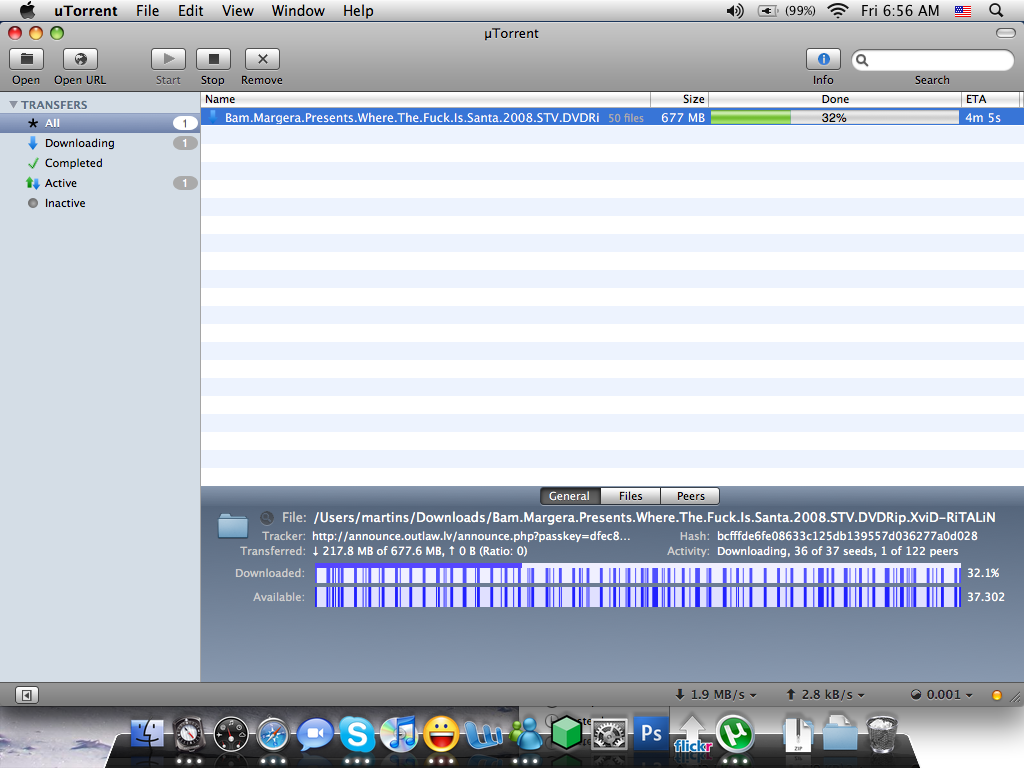The width and height of the screenshot is (1024, 768).
Task: Open System Preferences gear in Dock
Action: [x=609, y=734]
